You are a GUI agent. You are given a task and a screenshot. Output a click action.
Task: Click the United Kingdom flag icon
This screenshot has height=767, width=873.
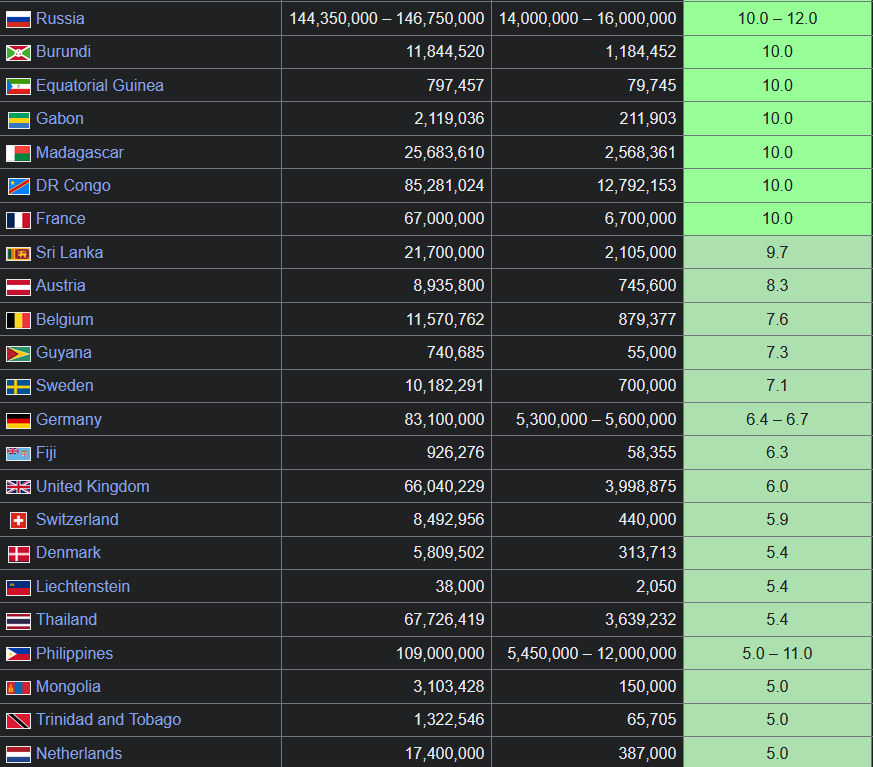coord(18,487)
